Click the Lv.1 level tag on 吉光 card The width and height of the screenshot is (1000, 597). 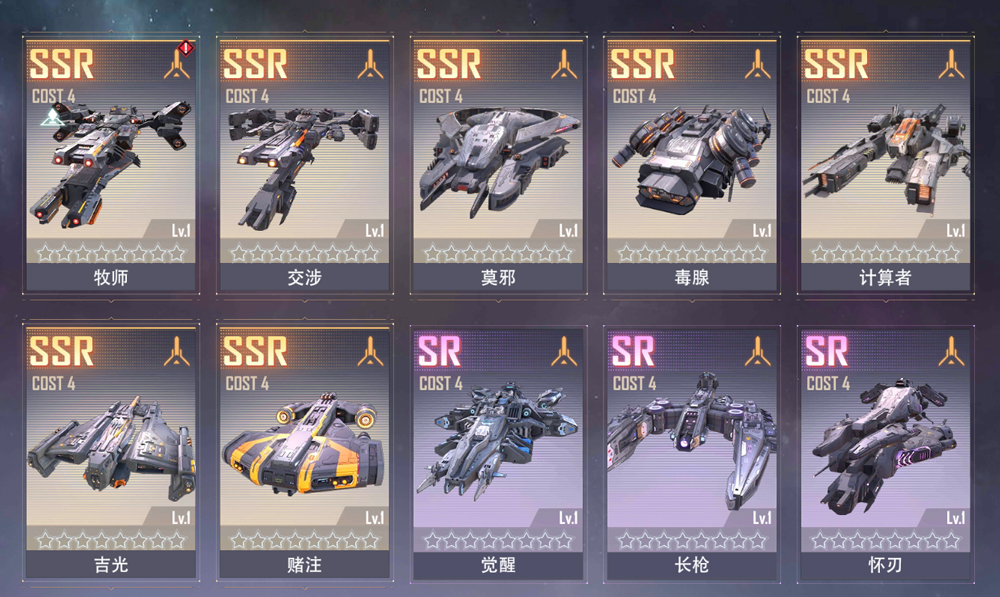[180, 517]
